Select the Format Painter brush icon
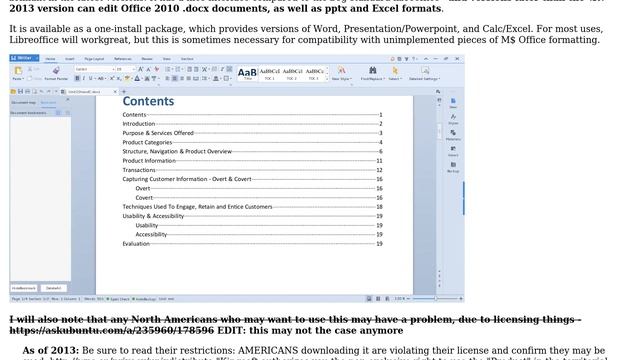 pyautogui.click(x=56, y=70)
